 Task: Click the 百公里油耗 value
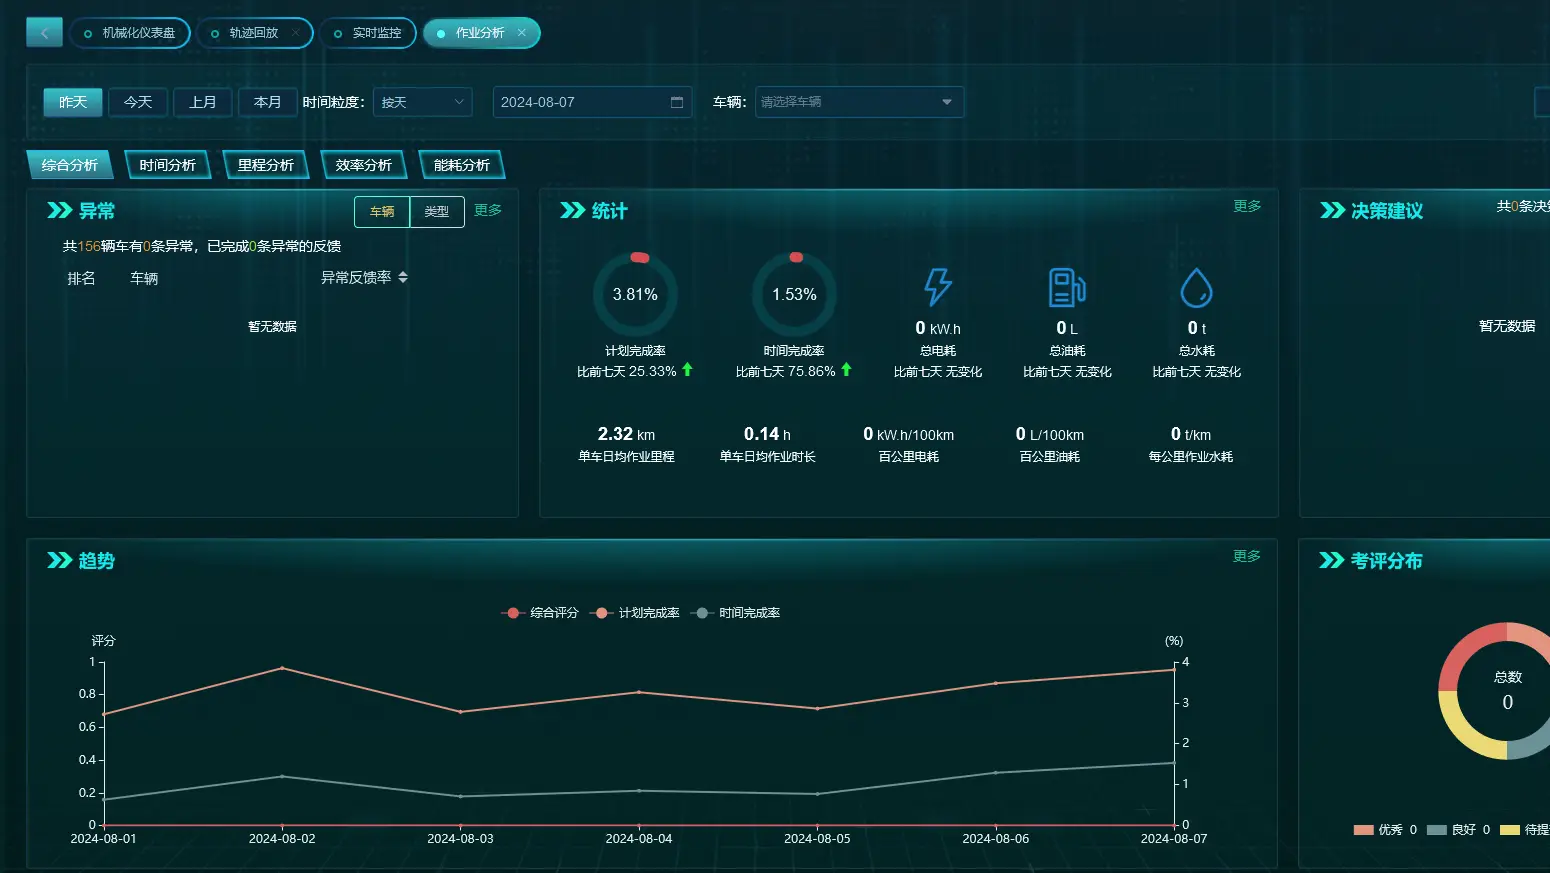pos(1049,434)
